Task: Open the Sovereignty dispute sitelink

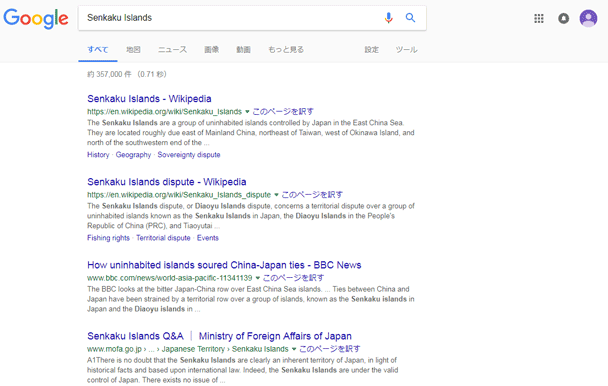Action: pos(189,155)
